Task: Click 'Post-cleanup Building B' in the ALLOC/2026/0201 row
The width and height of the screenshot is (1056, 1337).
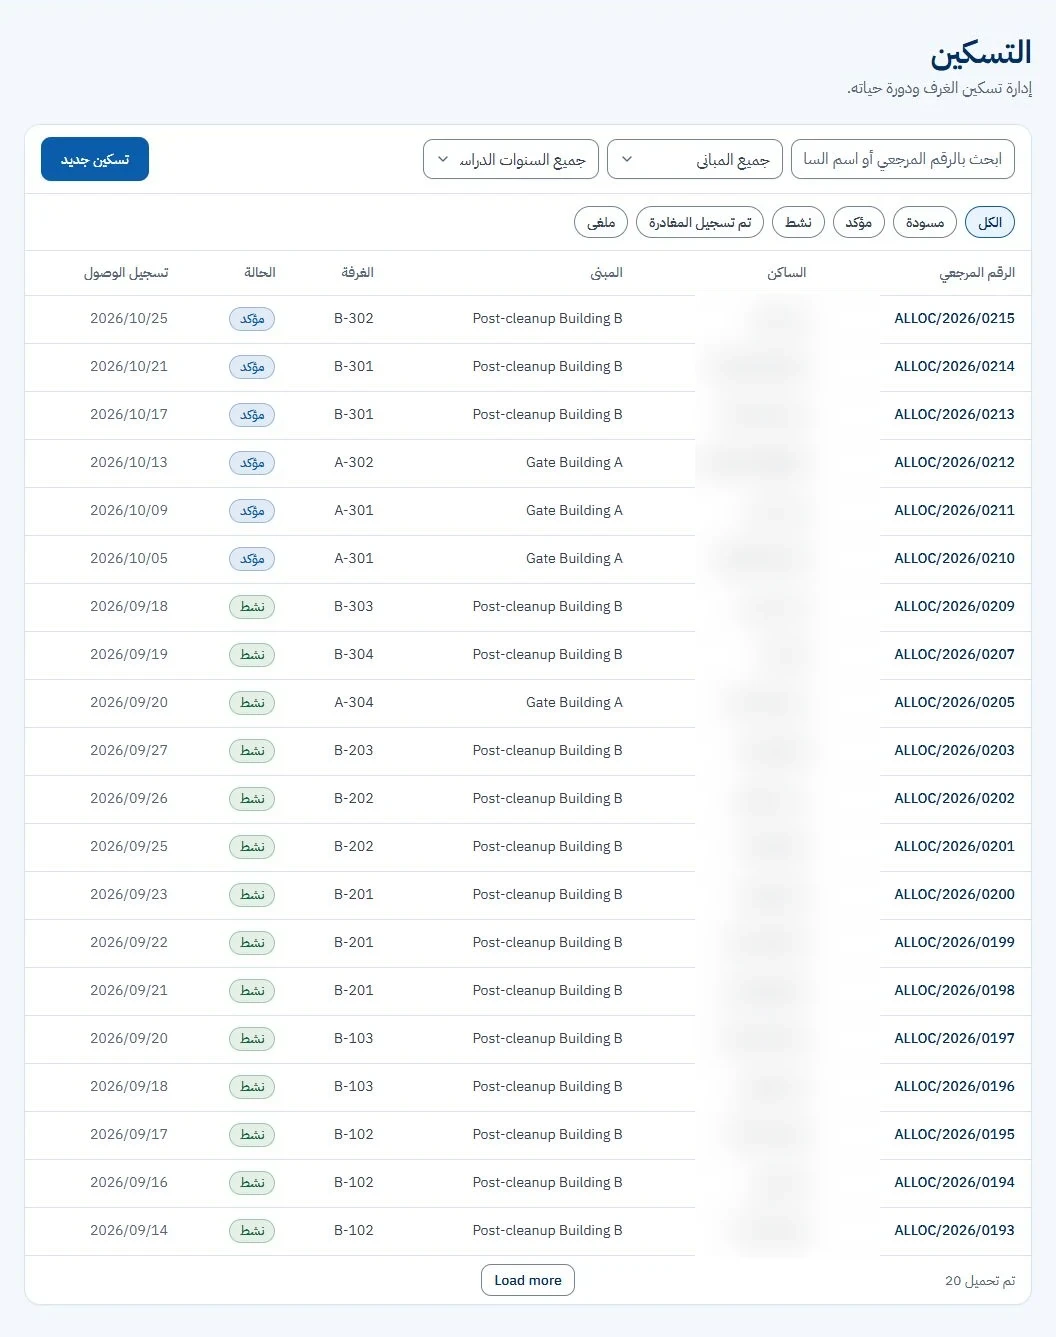Action: pyautogui.click(x=548, y=846)
